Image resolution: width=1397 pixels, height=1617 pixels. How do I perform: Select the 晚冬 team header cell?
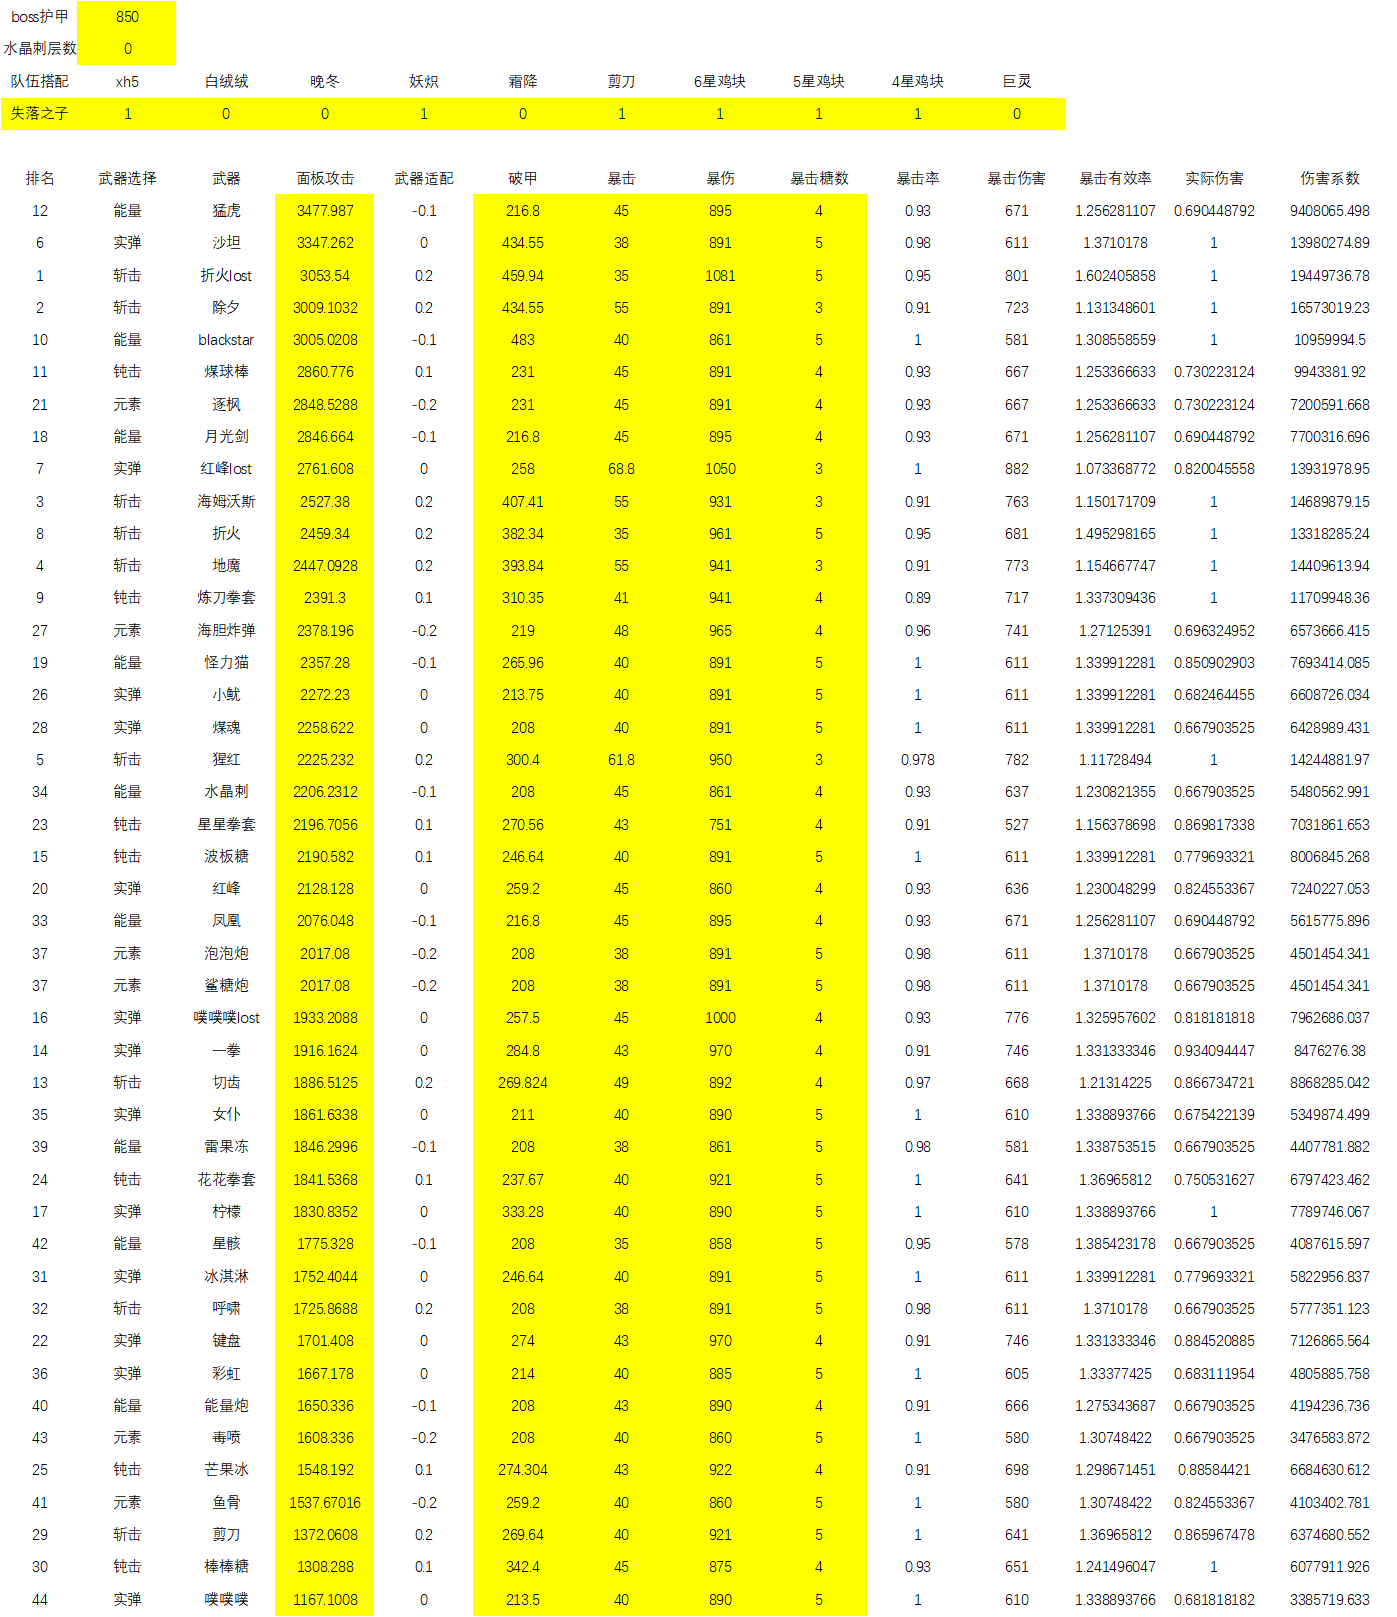325,82
